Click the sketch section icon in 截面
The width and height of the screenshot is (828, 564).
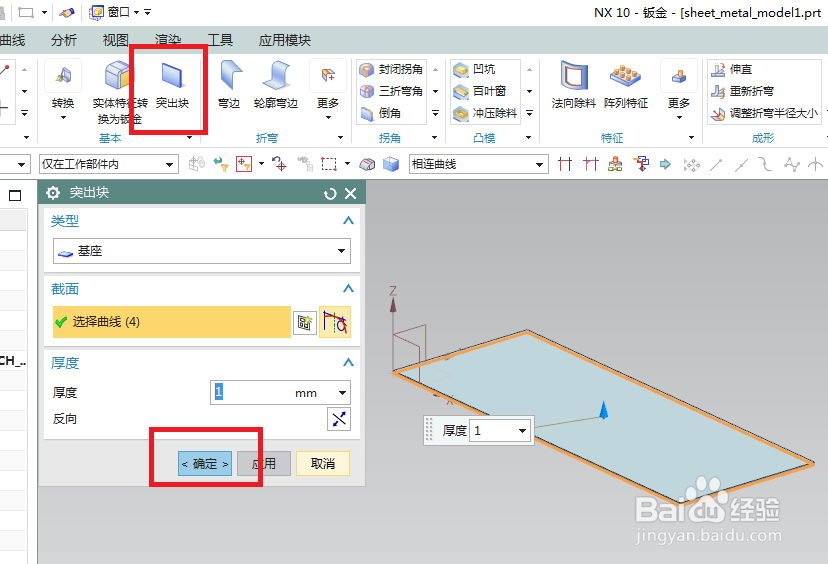pyautogui.click(x=305, y=322)
